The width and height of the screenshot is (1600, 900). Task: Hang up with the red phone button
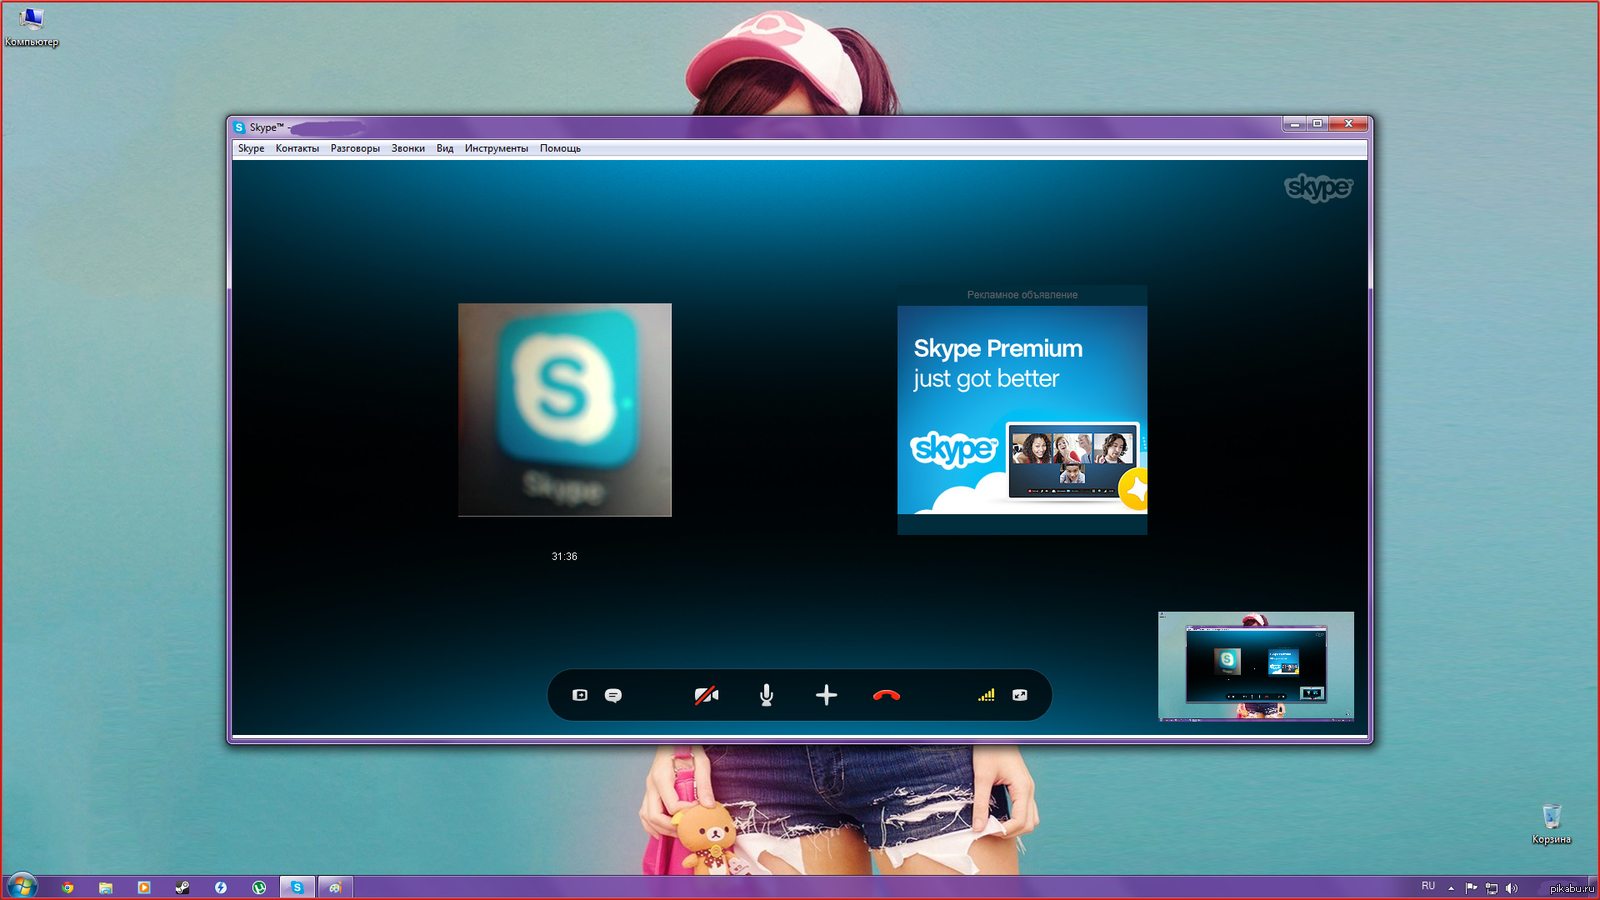pos(886,695)
